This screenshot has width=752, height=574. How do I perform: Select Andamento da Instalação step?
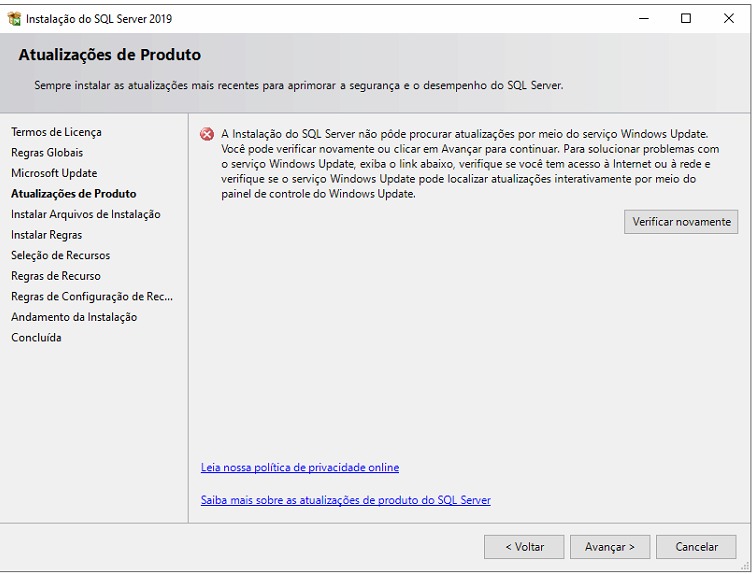74,317
